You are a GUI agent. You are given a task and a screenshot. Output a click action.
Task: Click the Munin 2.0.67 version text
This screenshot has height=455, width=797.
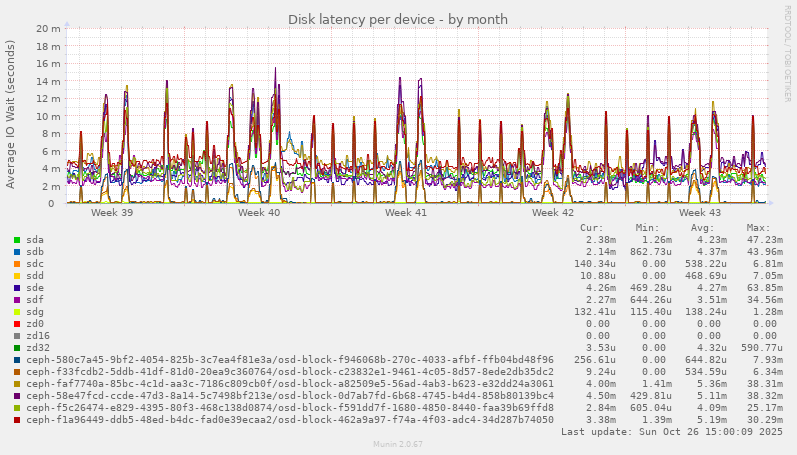coord(398,444)
